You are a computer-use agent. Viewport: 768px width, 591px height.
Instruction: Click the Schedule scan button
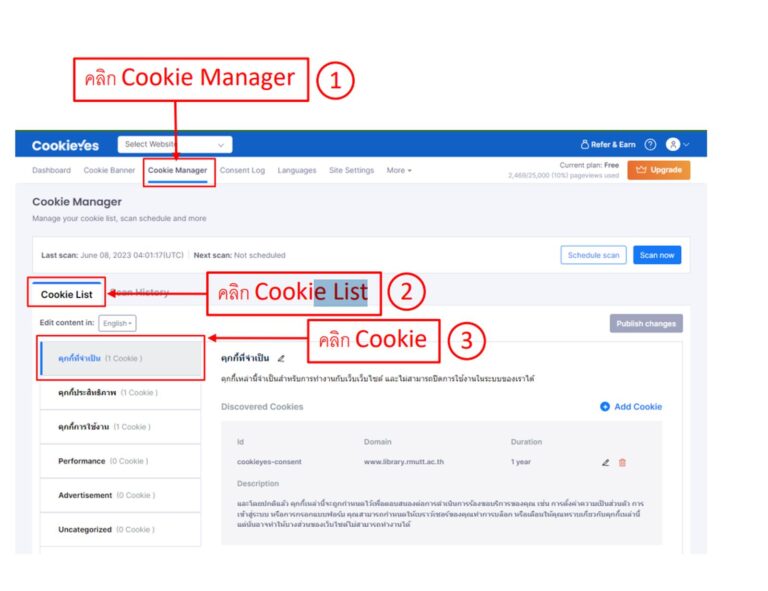[x=593, y=255]
